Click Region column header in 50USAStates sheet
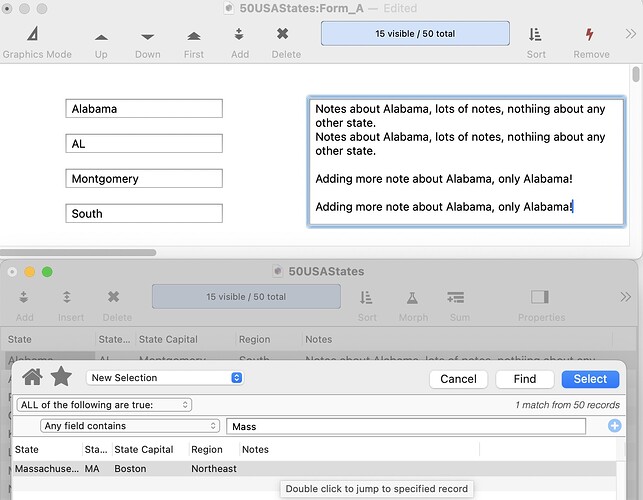Image resolution: width=643 pixels, height=500 pixels. coord(255,339)
